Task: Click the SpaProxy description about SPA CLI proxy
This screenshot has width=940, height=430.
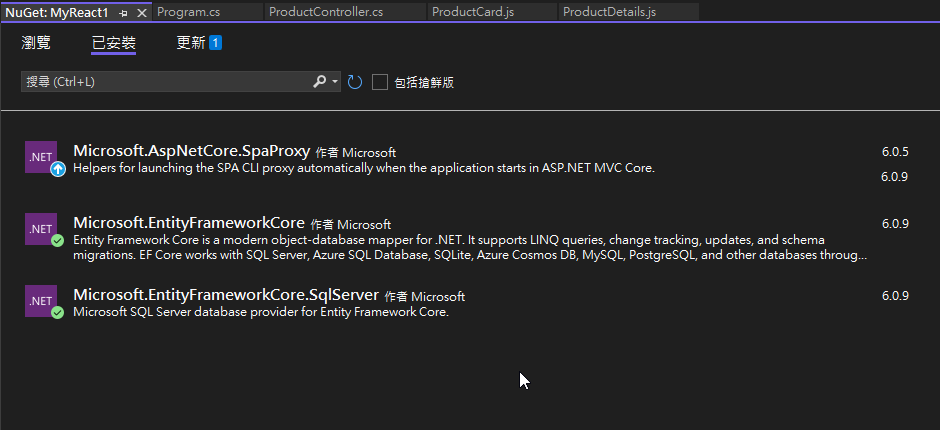Action: coord(364,168)
